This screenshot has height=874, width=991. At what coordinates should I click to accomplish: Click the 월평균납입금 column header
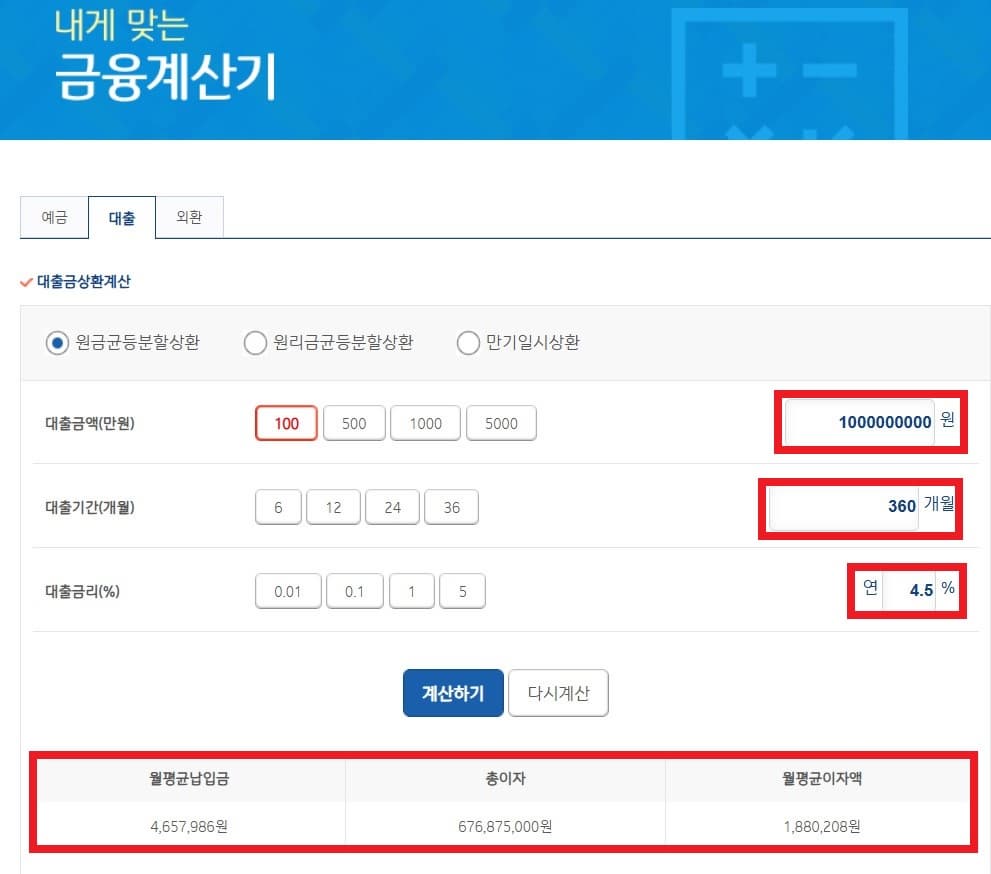coord(189,779)
